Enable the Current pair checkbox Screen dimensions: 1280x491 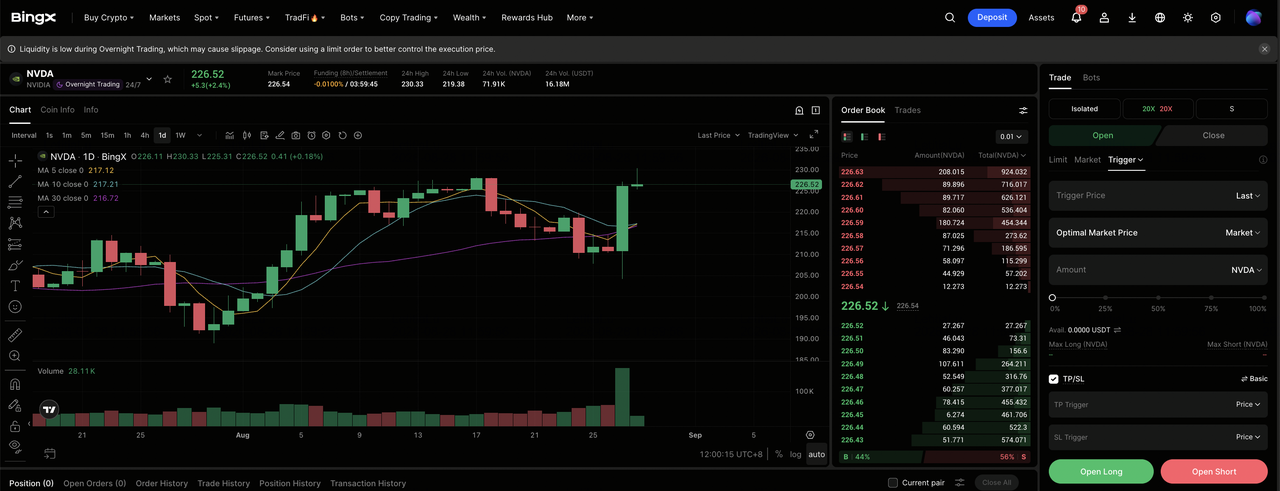[893, 483]
